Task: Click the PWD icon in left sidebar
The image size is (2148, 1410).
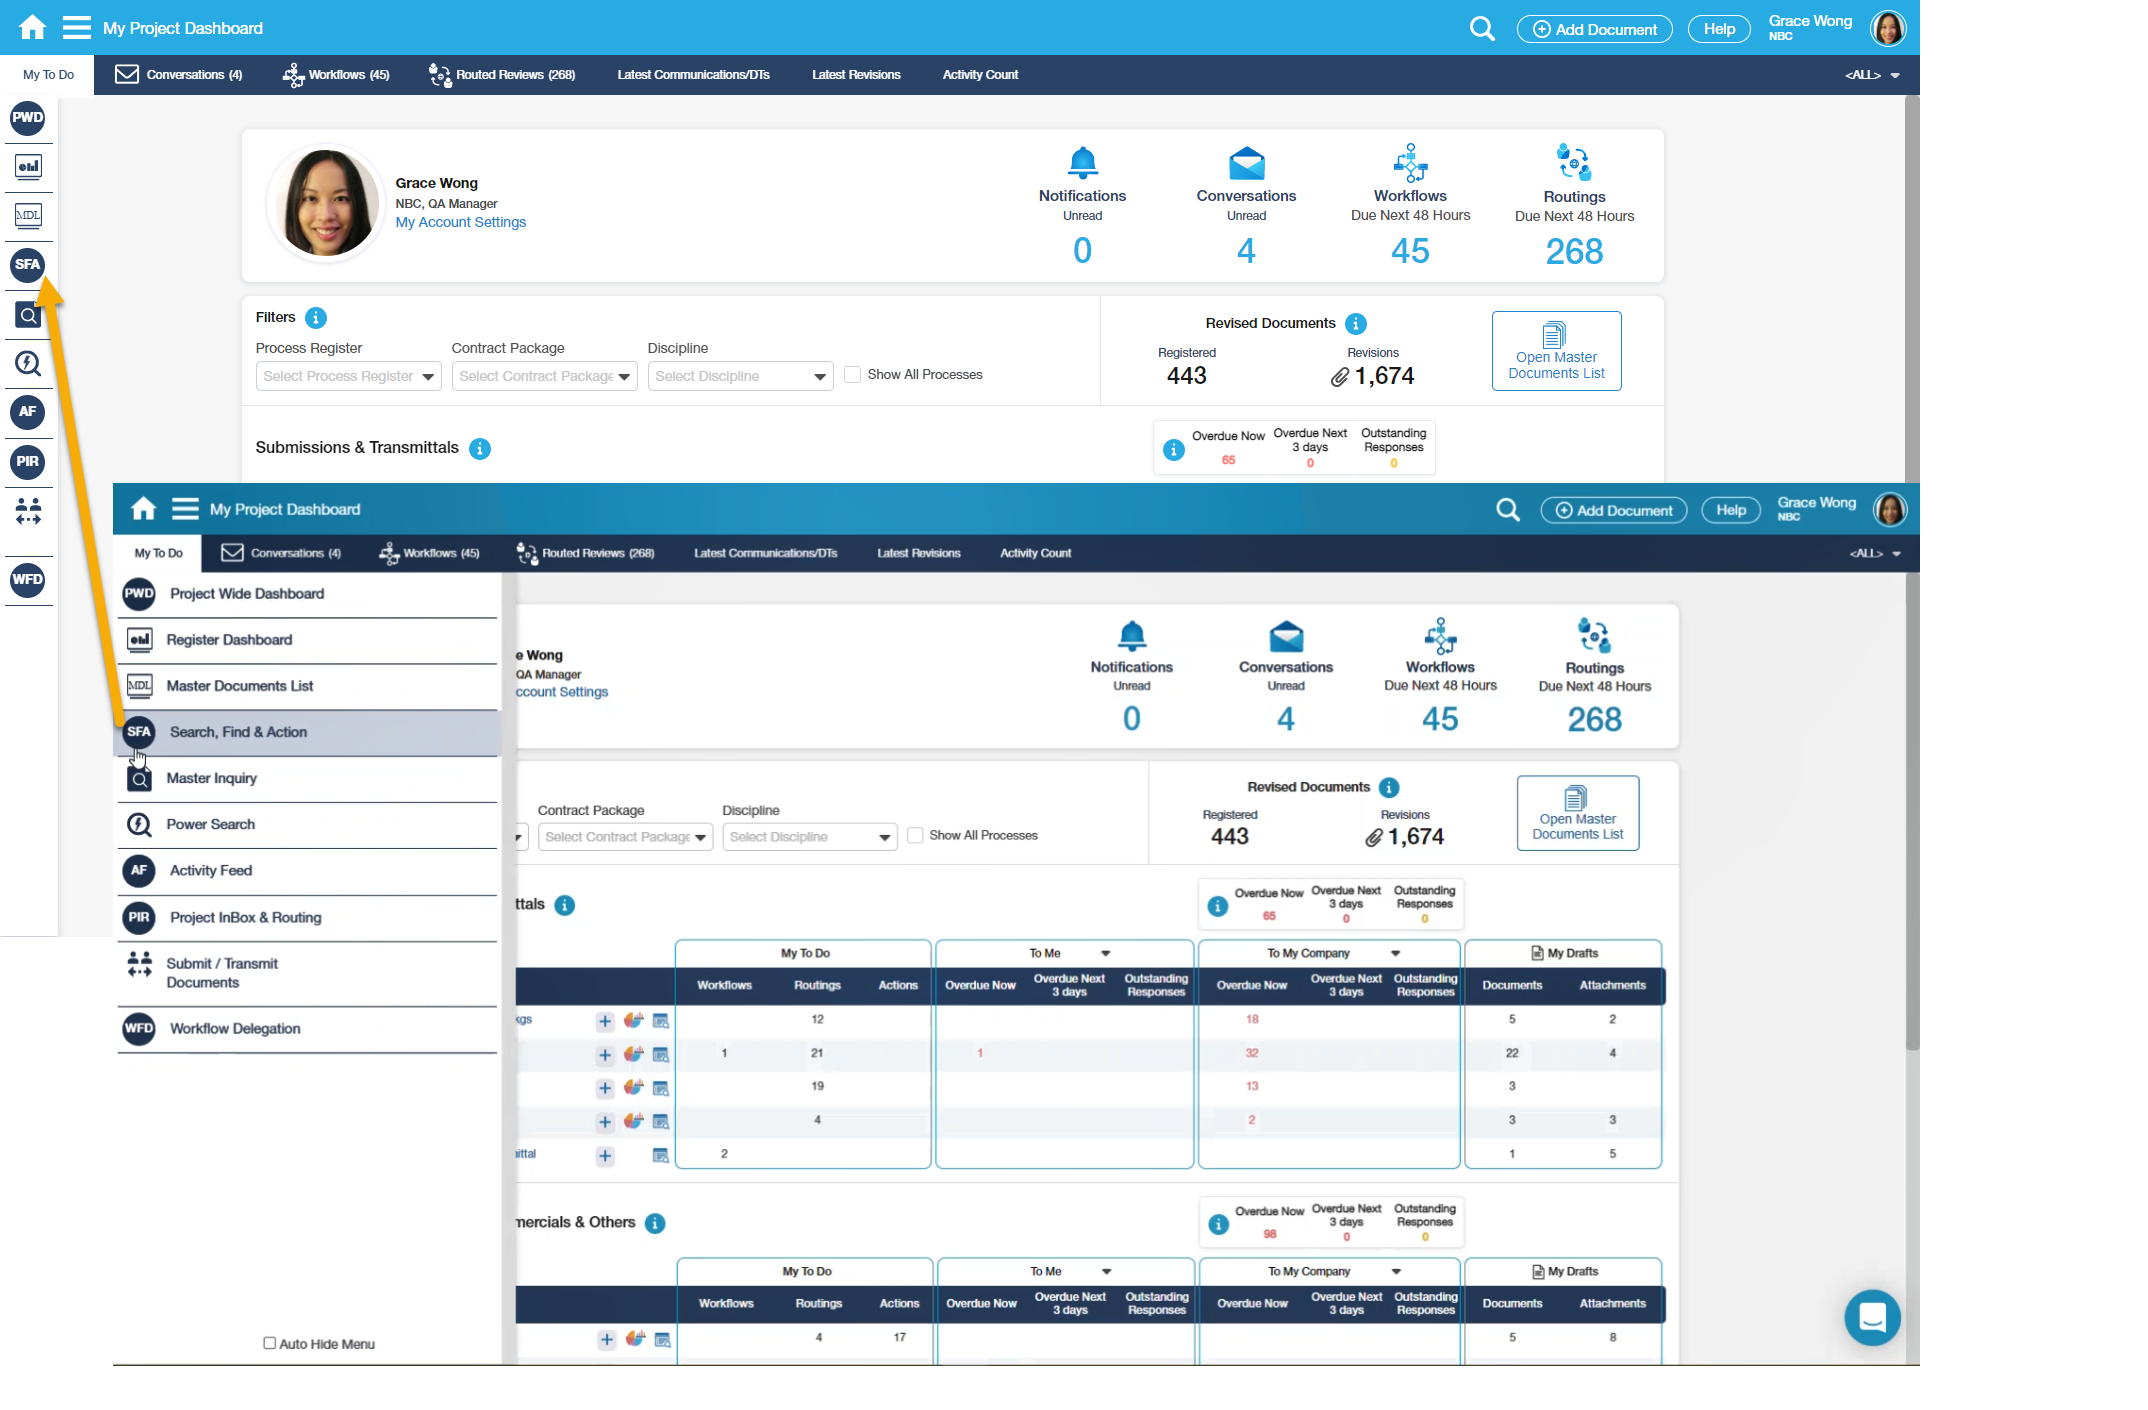Action: click(28, 118)
